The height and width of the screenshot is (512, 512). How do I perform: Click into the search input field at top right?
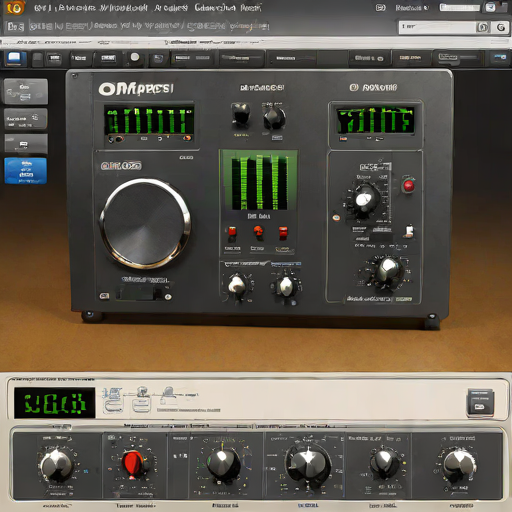click(437, 27)
